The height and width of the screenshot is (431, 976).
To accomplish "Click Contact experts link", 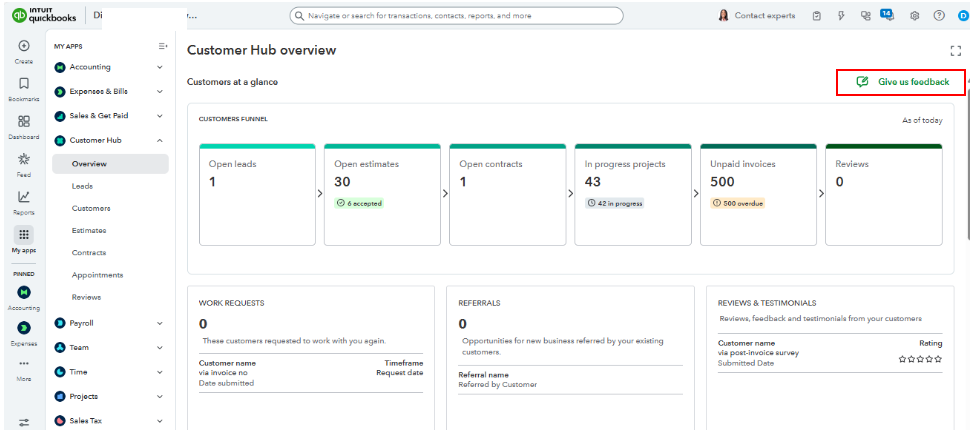I will coord(758,16).
